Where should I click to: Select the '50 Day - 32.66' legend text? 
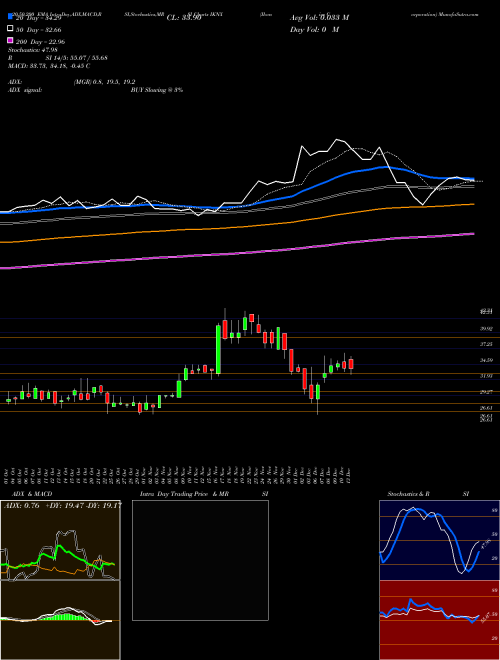pyautogui.click(x=38, y=30)
